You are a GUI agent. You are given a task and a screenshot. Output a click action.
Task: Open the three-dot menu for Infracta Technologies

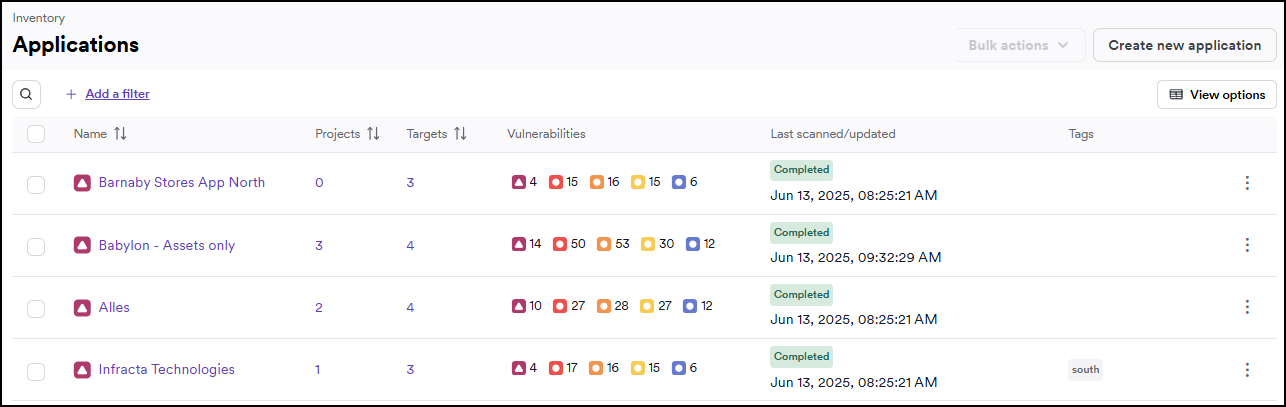point(1246,370)
